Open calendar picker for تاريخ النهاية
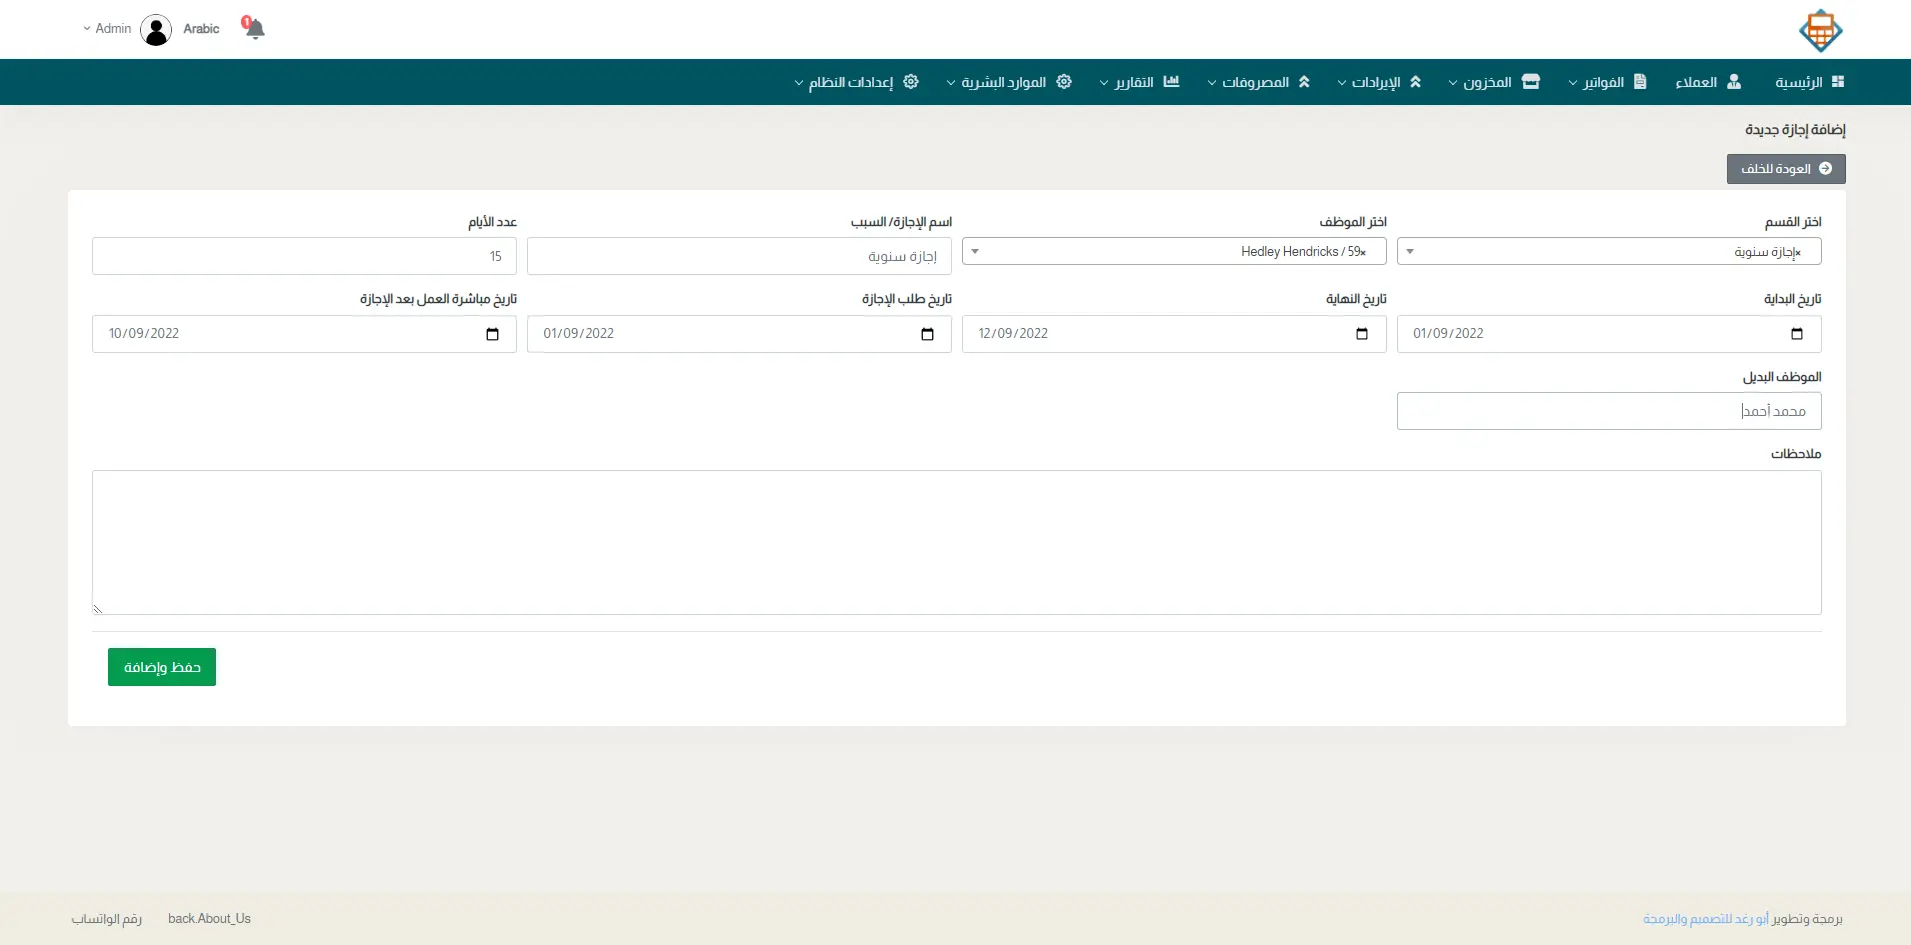 point(1361,334)
